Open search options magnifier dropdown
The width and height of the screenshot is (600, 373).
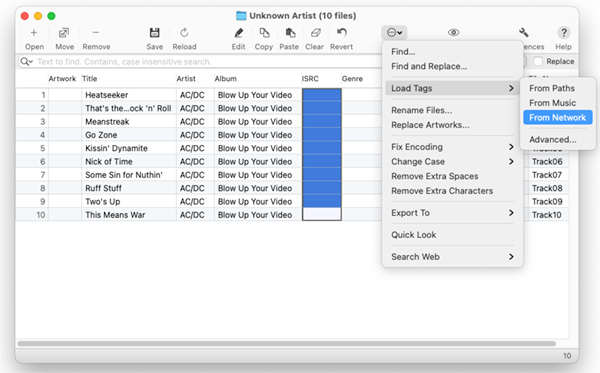coord(27,62)
